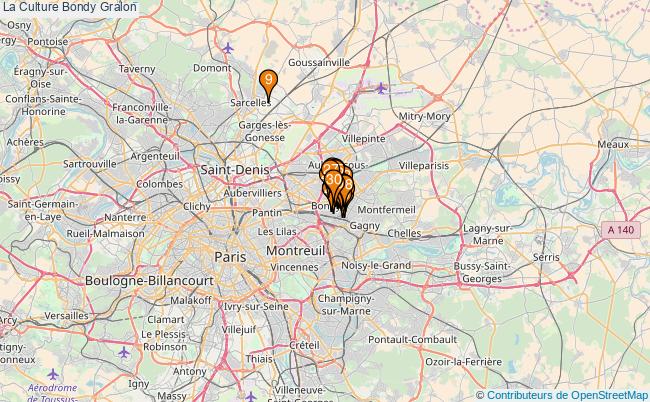This screenshot has width=650, height=402.
Task: Click the Boulogne-Billancourt label
Action: coord(149,281)
